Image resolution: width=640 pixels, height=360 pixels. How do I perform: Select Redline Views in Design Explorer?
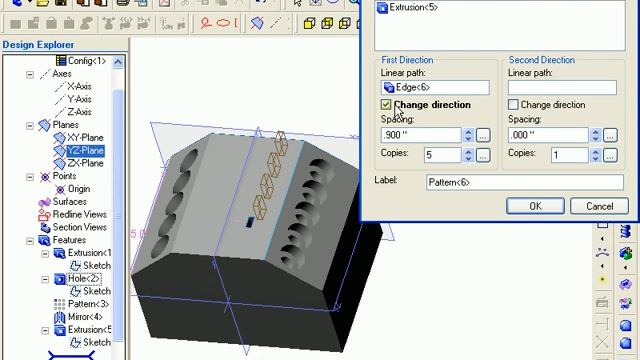click(x=80, y=214)
